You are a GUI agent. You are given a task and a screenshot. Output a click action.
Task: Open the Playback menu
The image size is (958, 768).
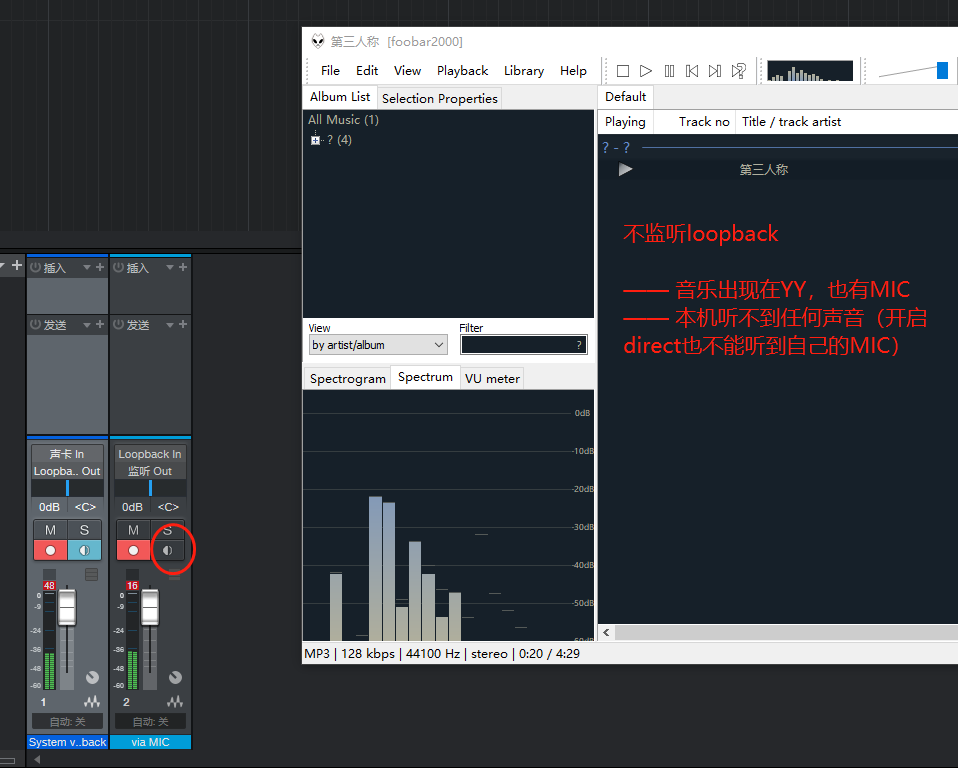pos(462,71)
